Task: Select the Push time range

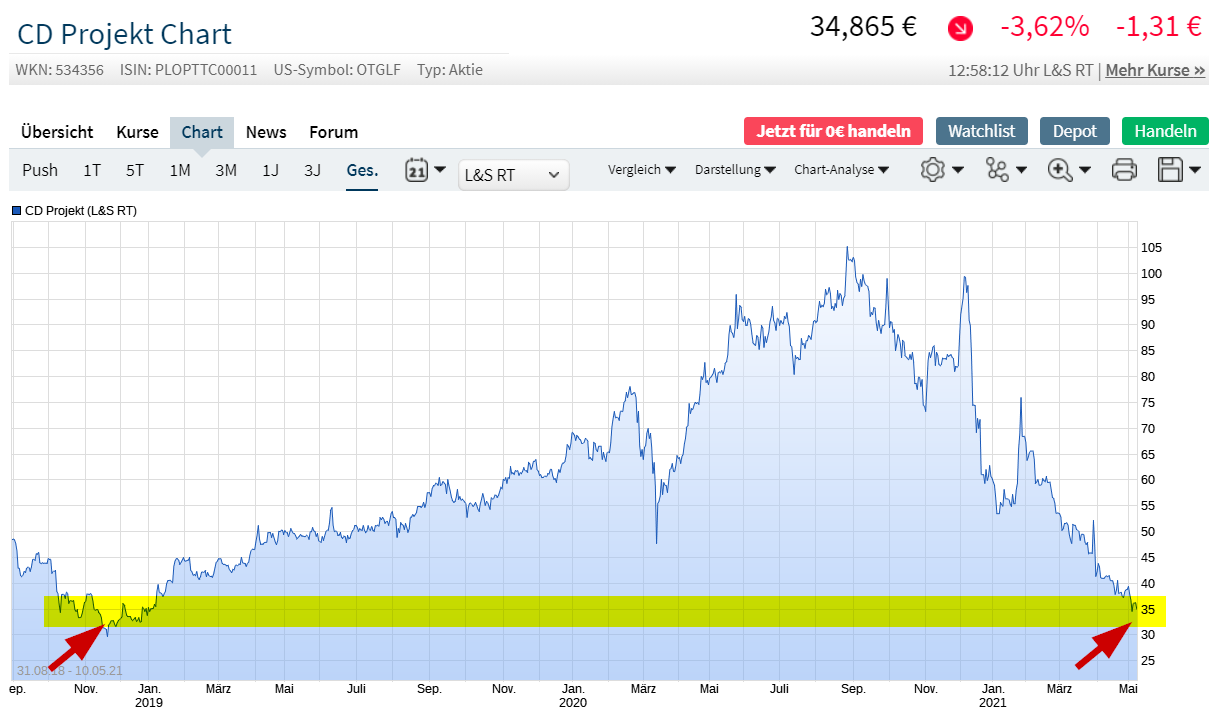Action: 40,170
